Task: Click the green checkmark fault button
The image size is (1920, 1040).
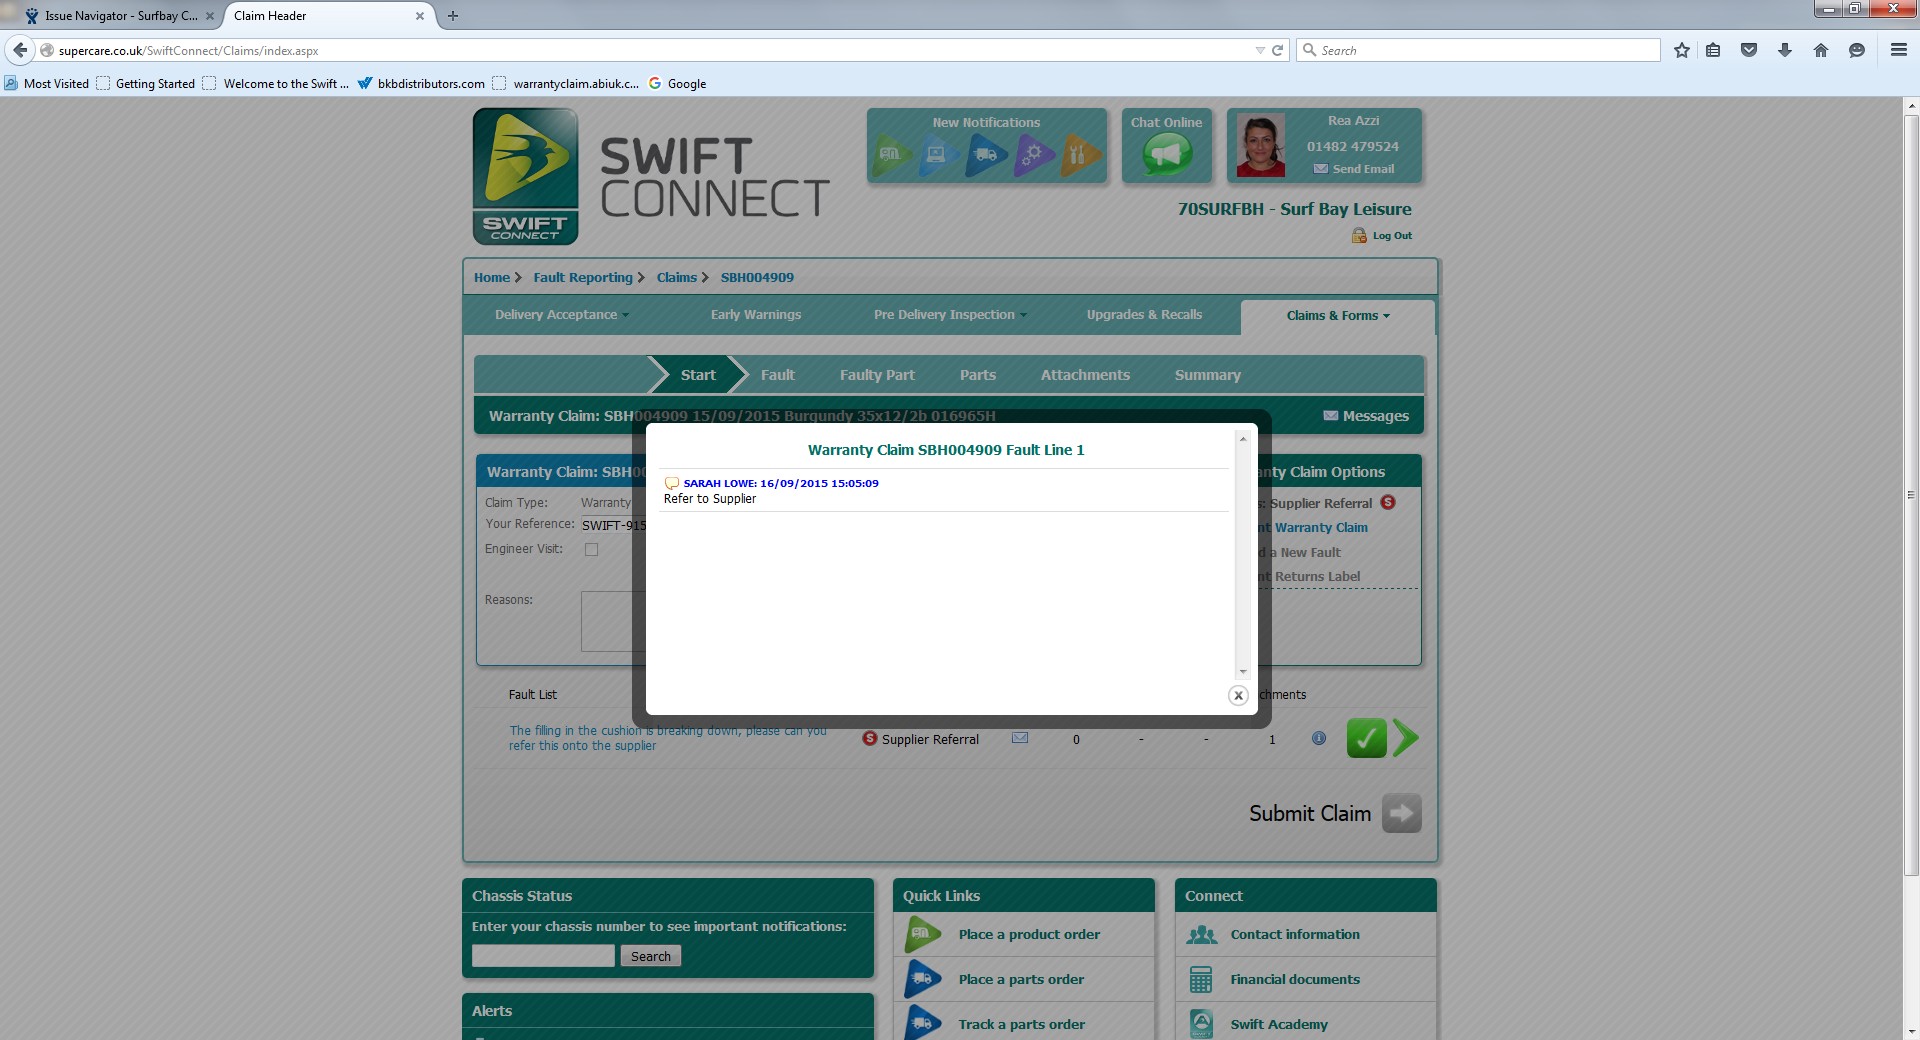Action: [x=1366, y=738]
